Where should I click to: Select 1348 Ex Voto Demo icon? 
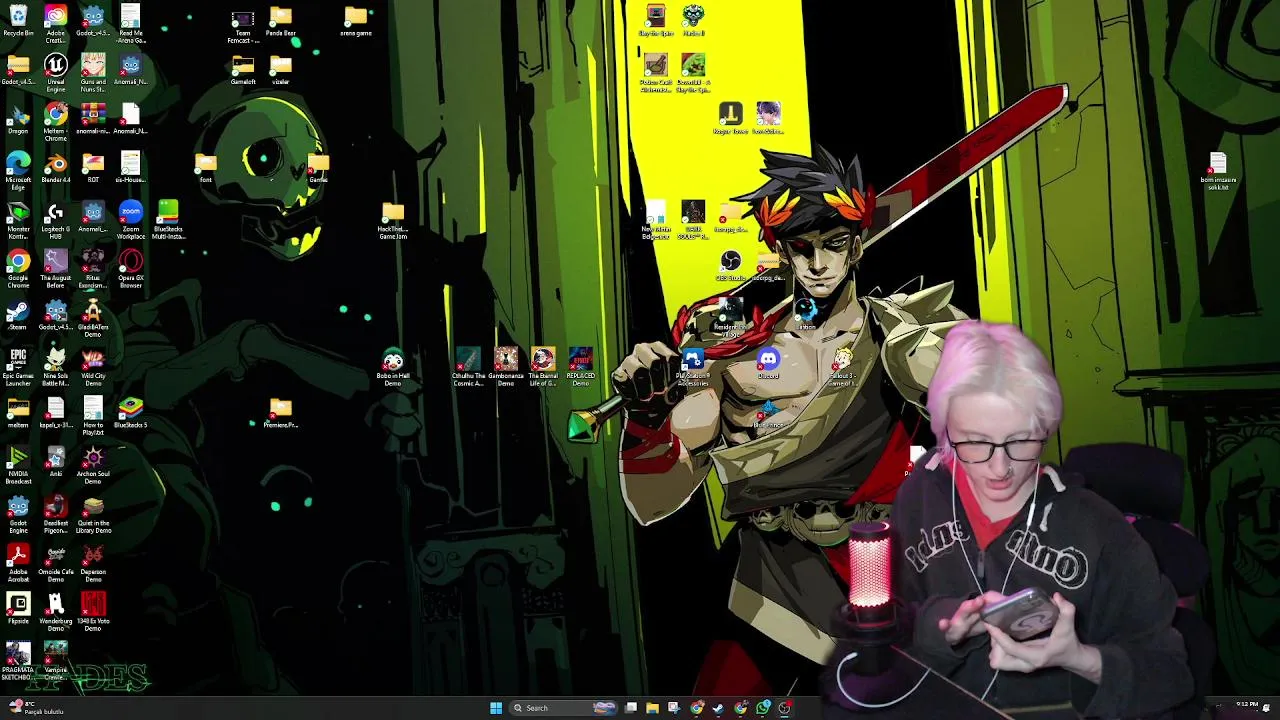point(93,612)
